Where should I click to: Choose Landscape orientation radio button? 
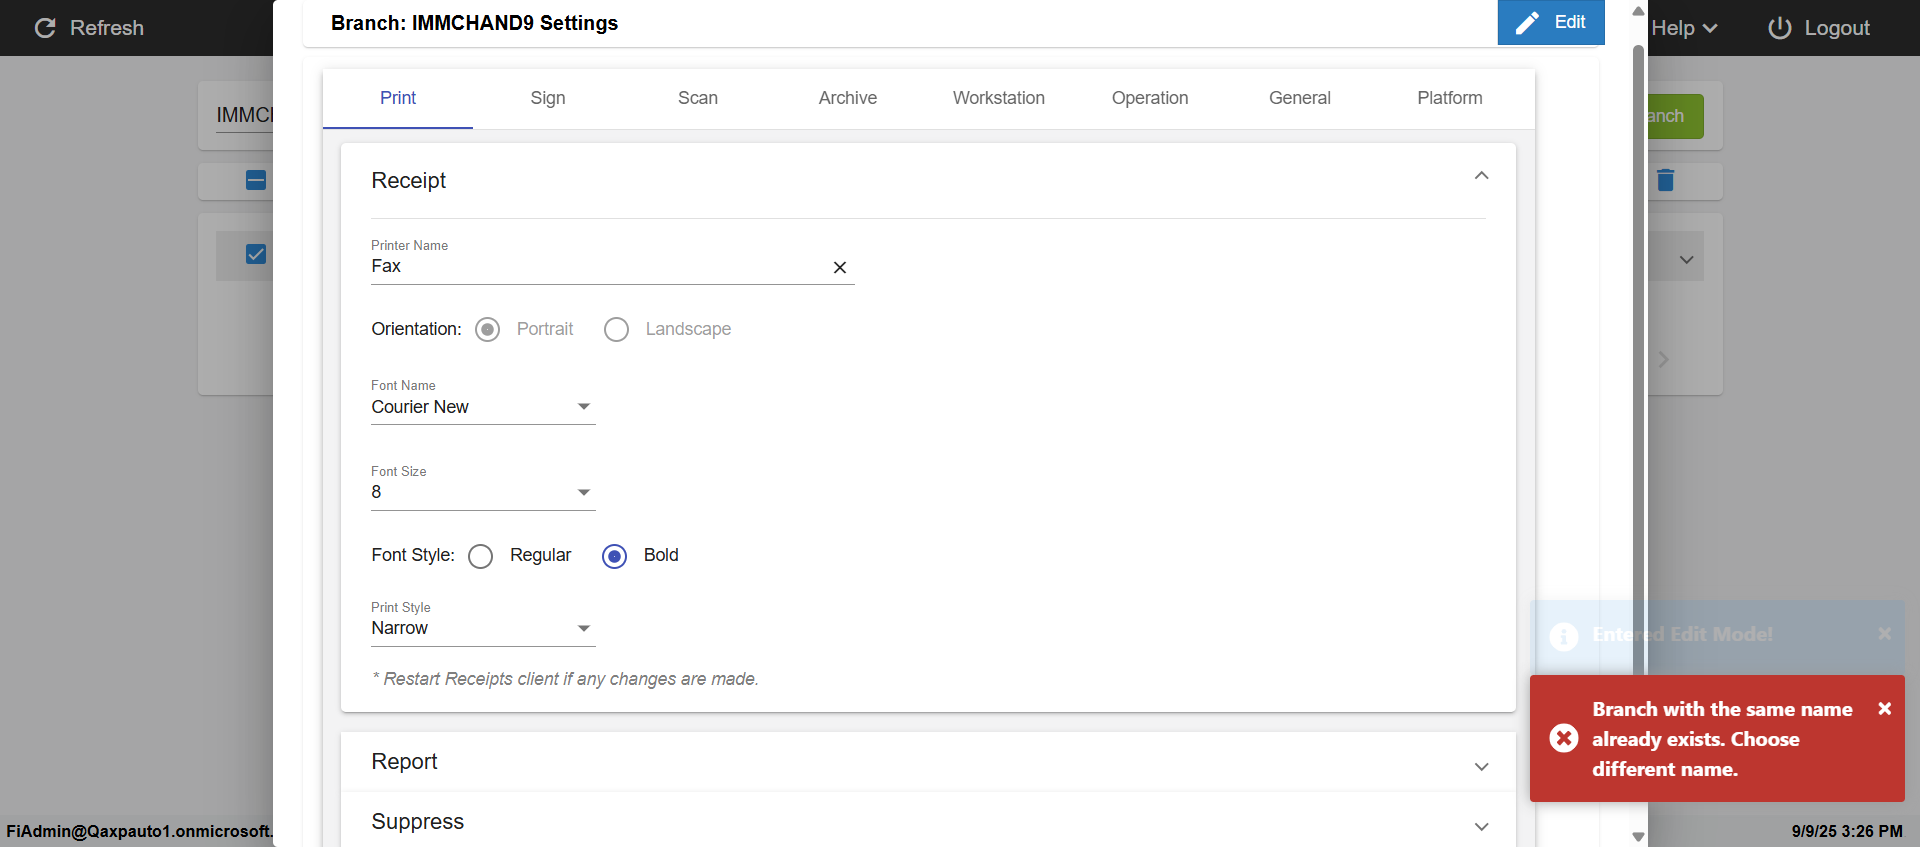point(617,330)
